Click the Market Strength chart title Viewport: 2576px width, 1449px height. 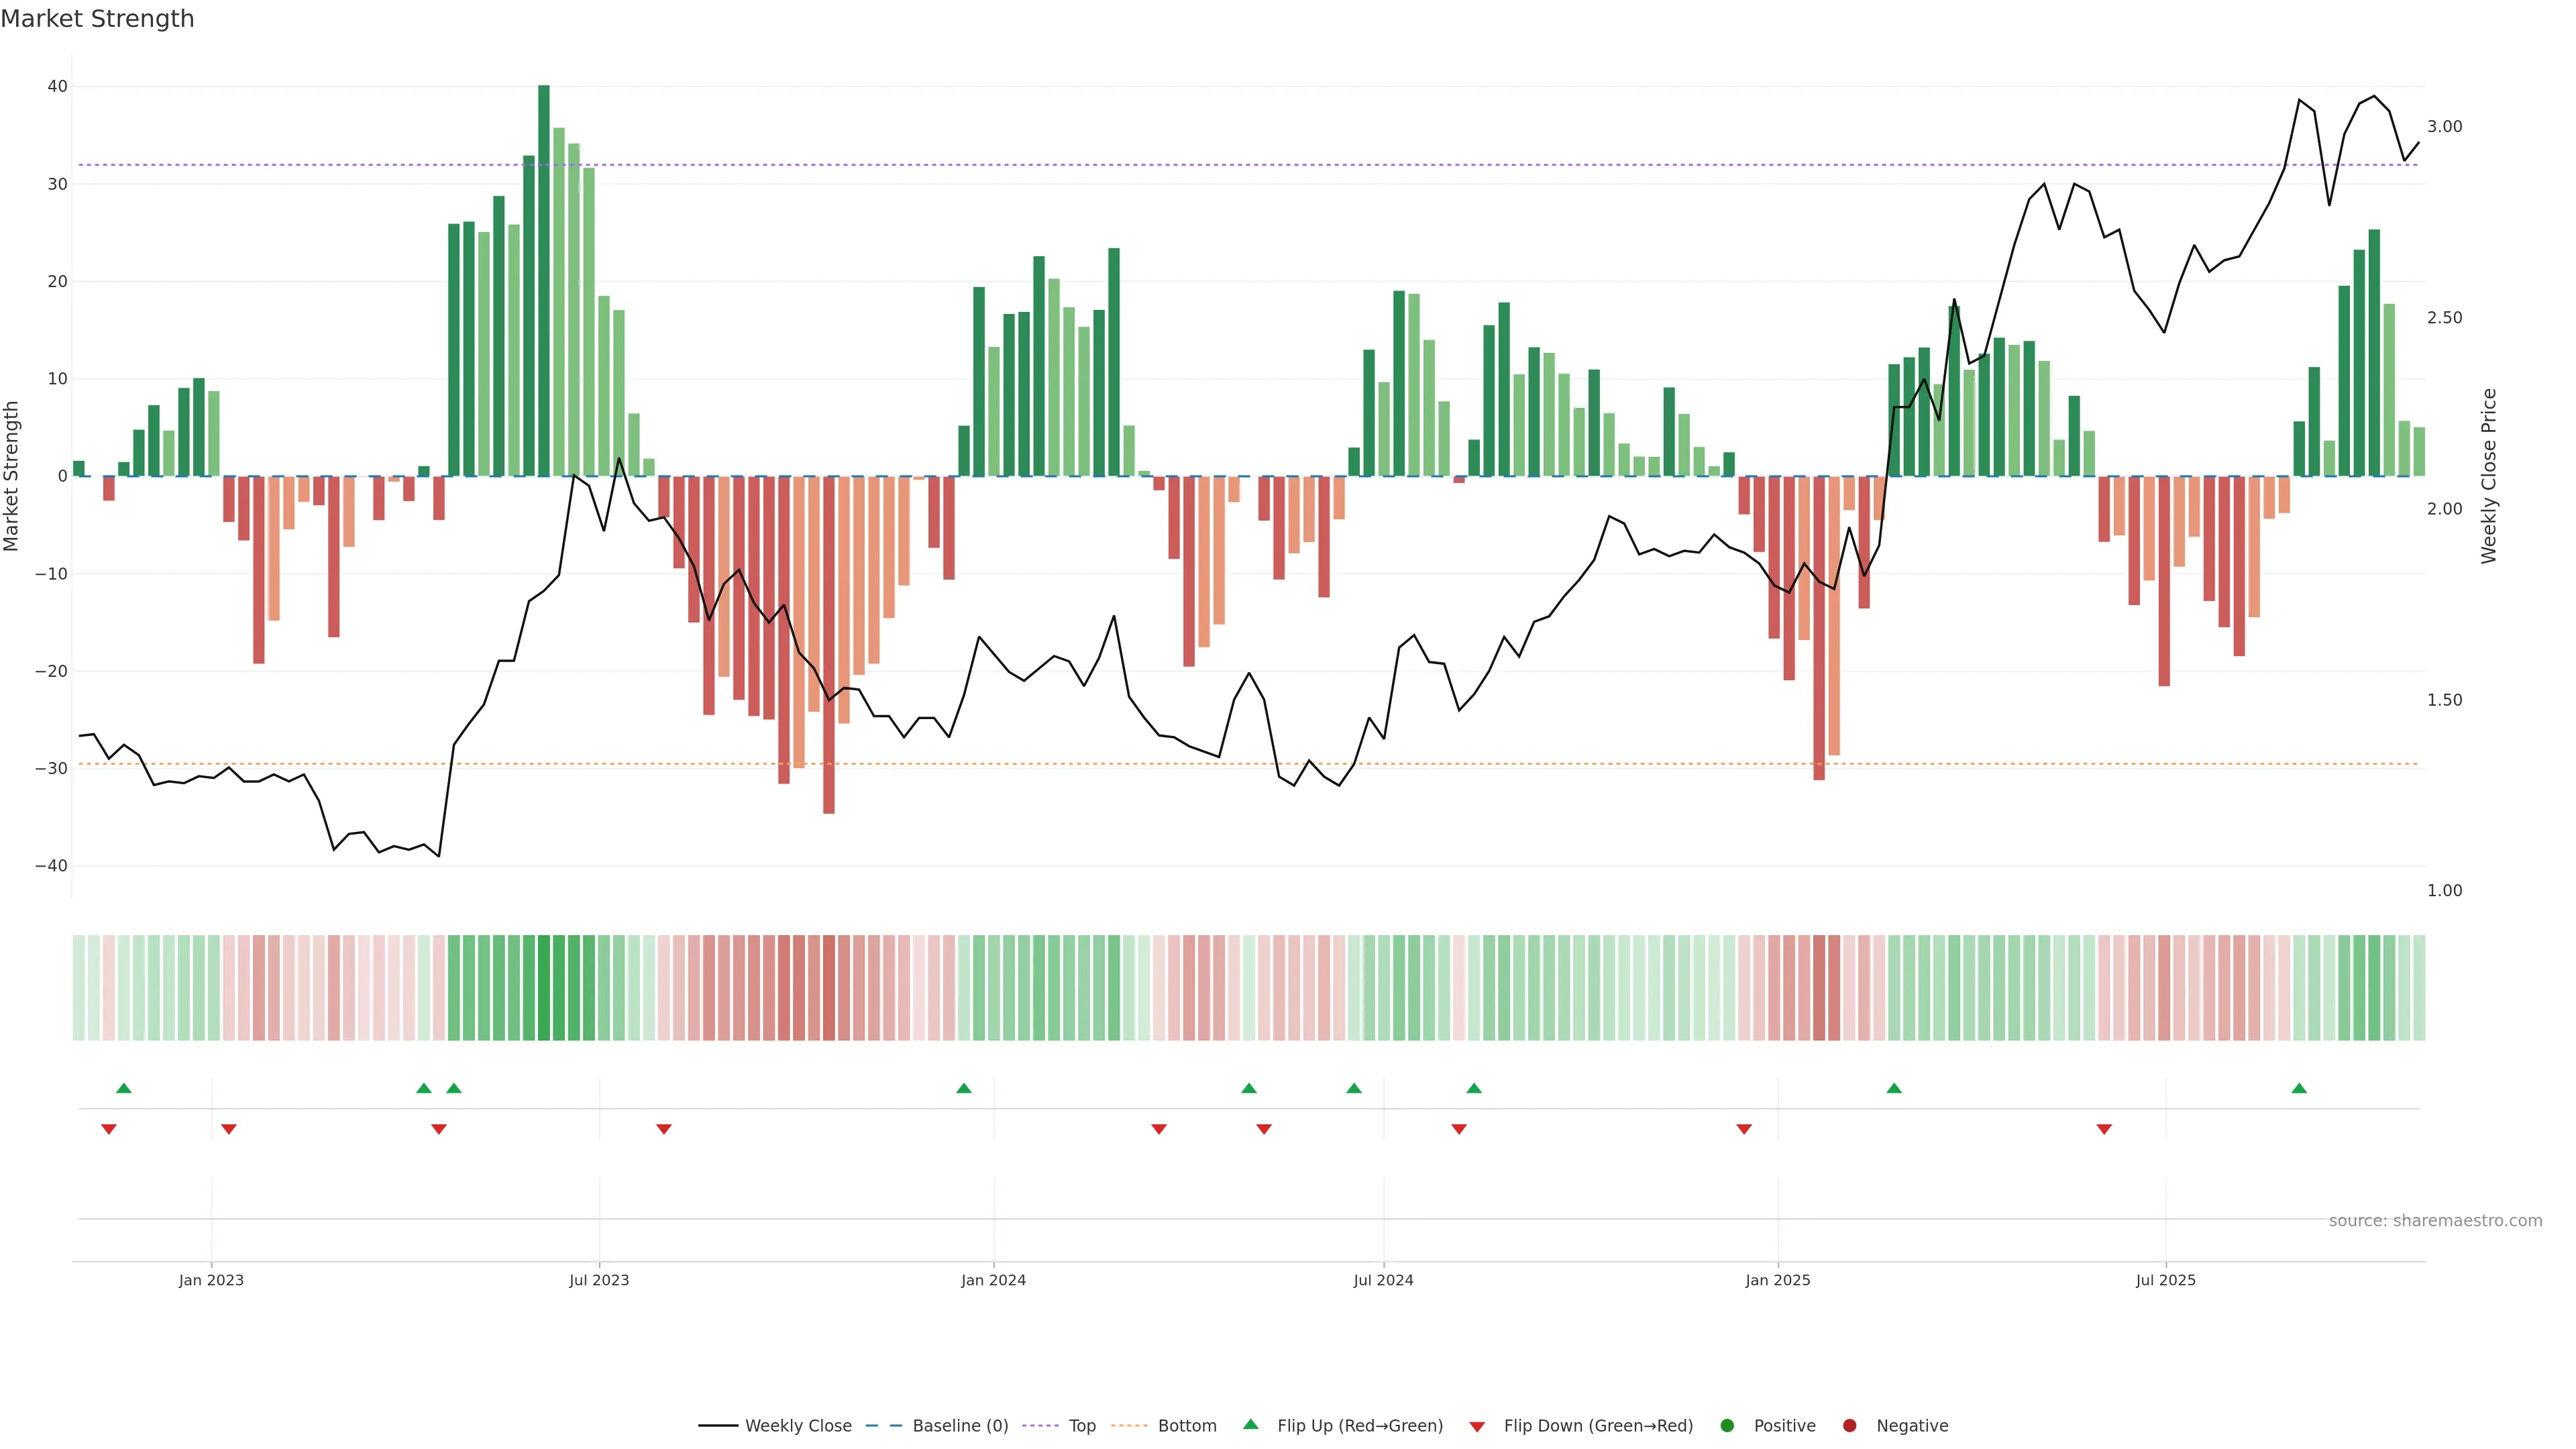tap(97, 19)
